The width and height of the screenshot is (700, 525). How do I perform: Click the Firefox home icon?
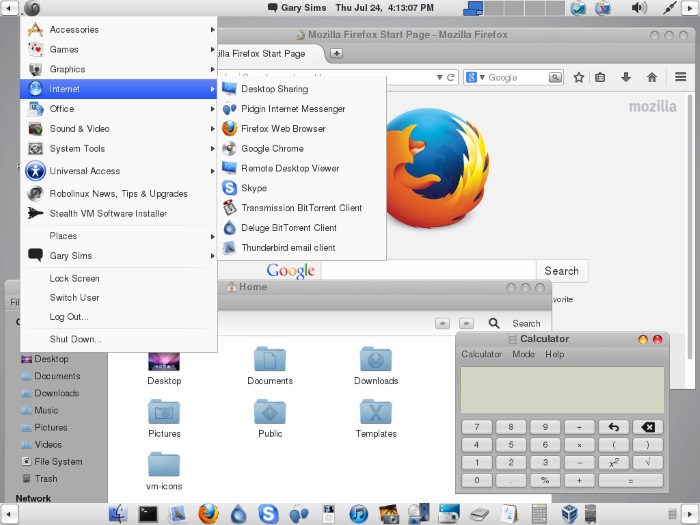[x=652, y=77]
